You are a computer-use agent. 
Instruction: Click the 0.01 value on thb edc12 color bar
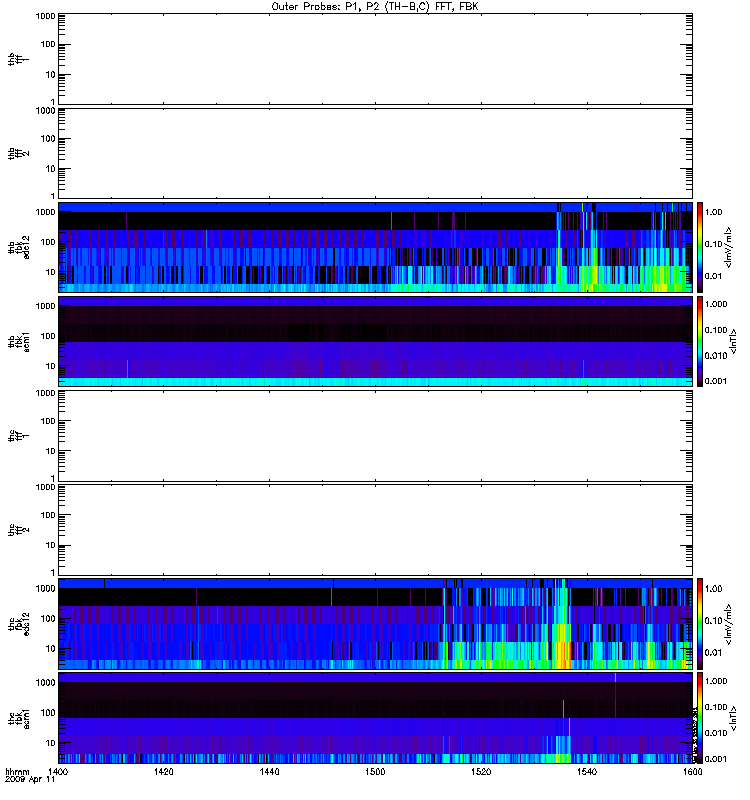coord(713,276)
